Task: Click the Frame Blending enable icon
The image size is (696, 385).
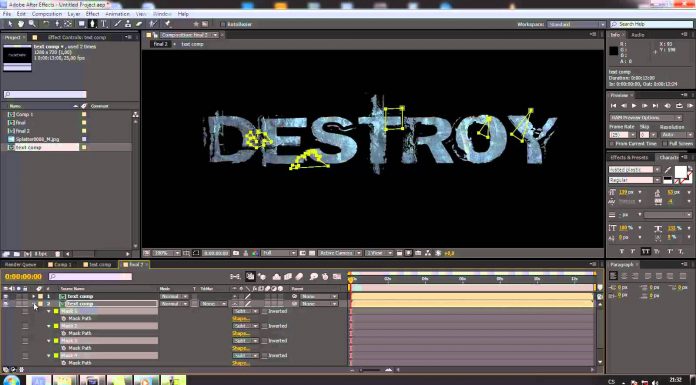Action: (288, 277)
